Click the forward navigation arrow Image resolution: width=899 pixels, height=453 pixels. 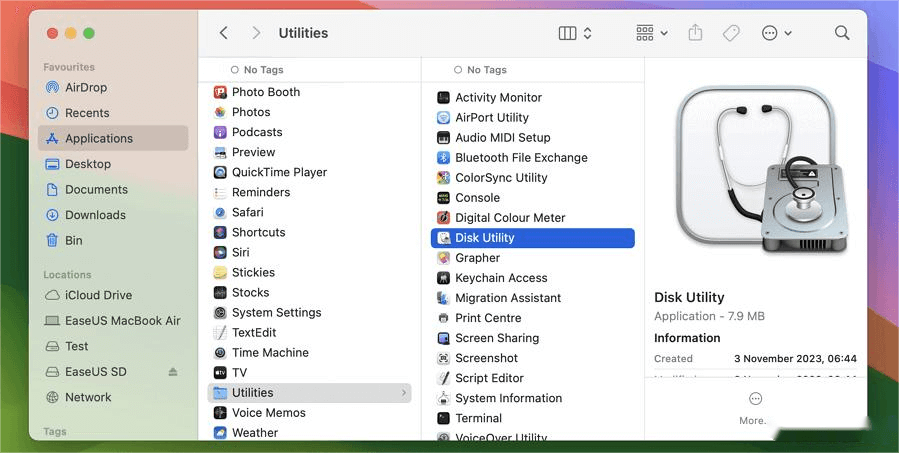tap(256, 33)
